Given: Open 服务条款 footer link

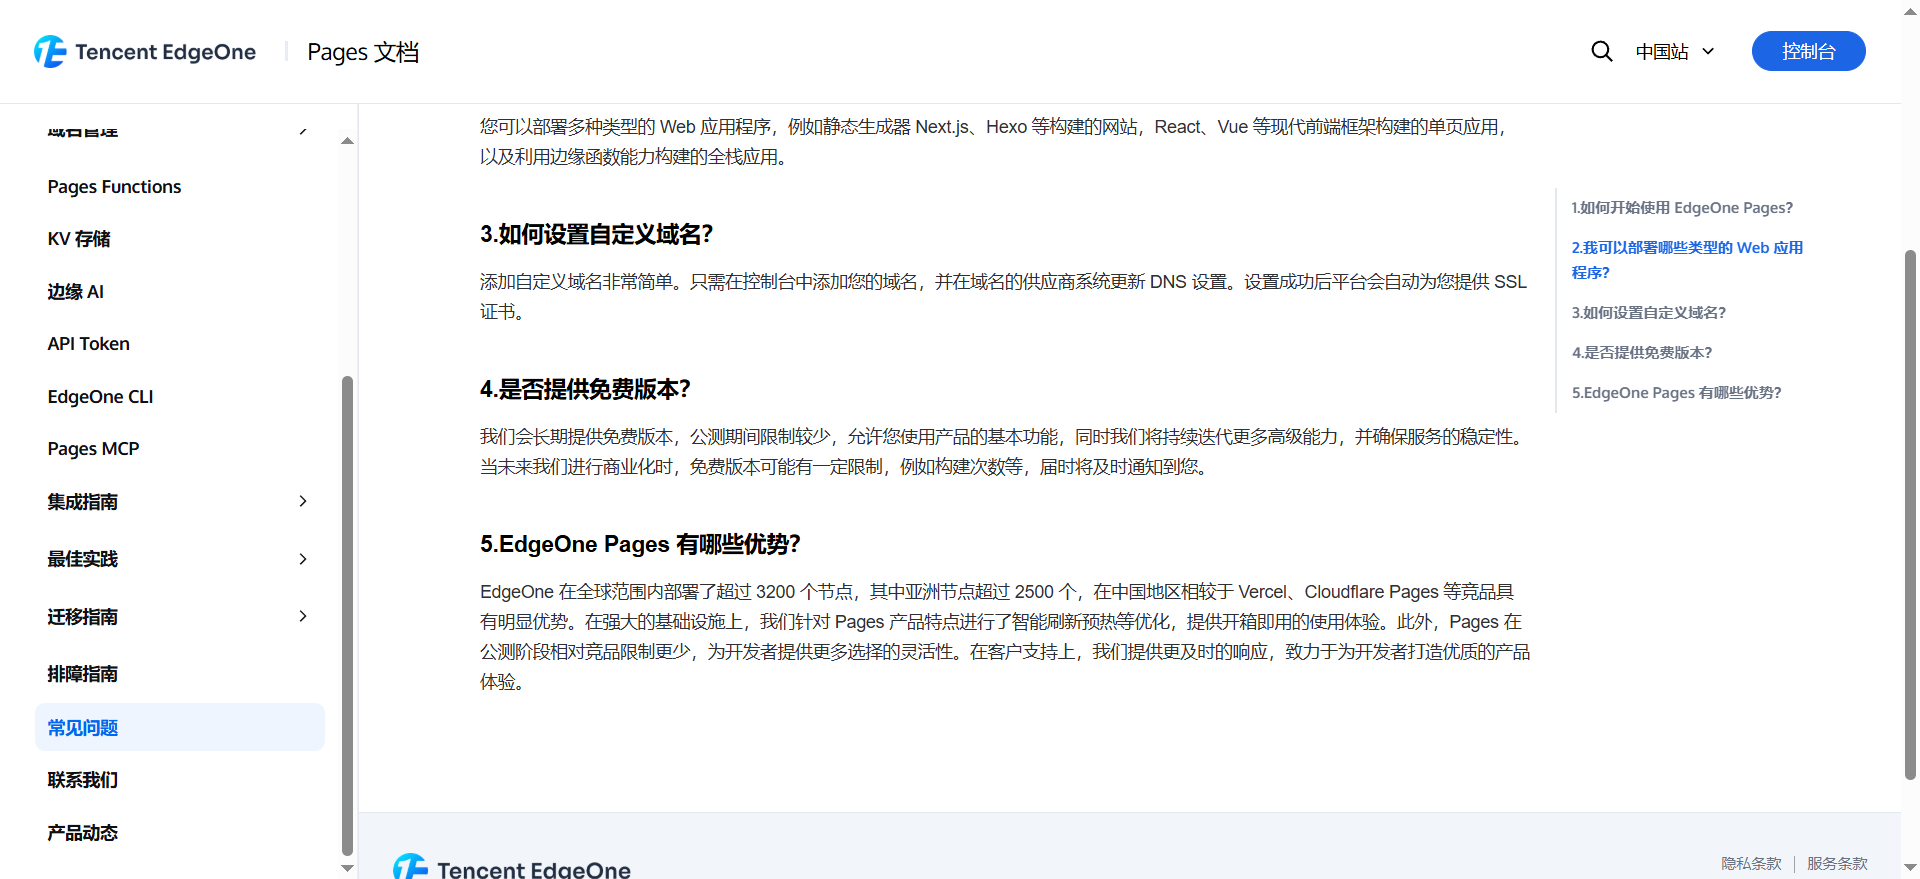Looking at the screenshot, I should click(1837, 863).
